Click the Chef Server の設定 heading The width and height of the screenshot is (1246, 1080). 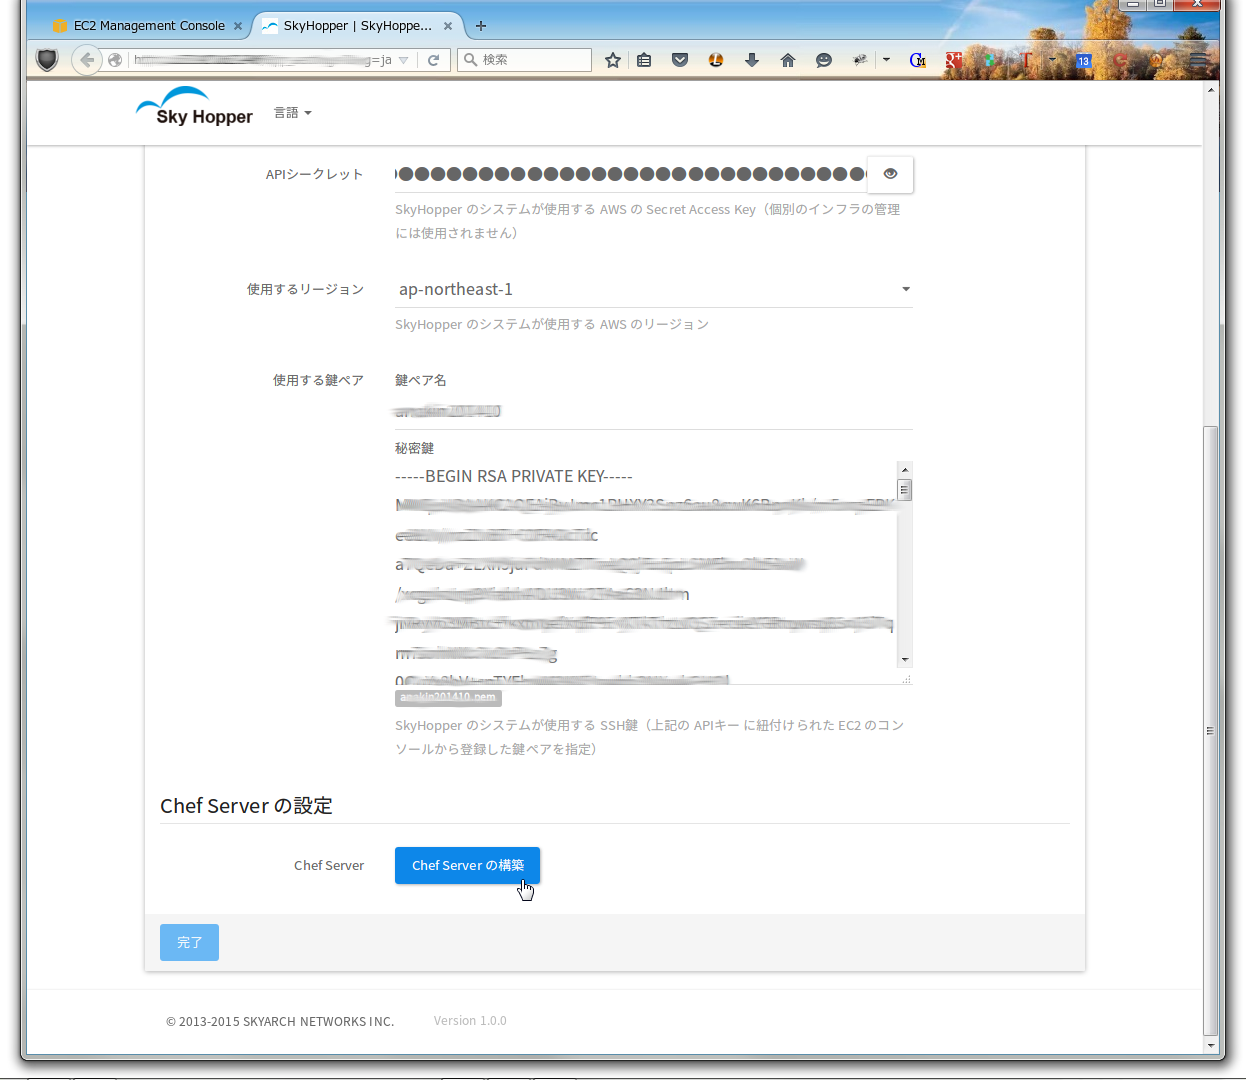246,806
